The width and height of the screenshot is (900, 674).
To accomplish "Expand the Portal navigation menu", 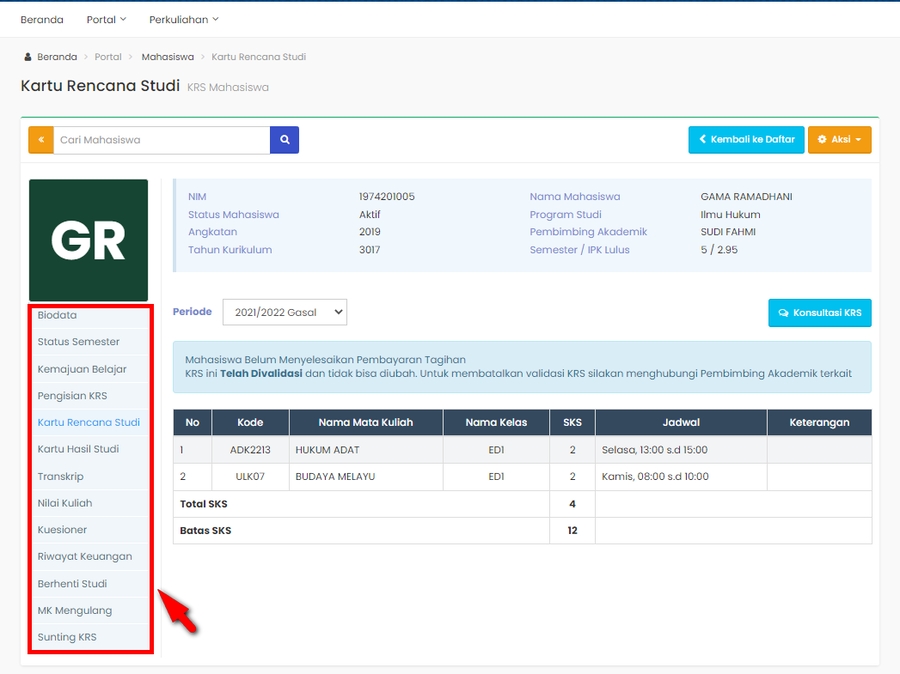I will click(106, 19).
